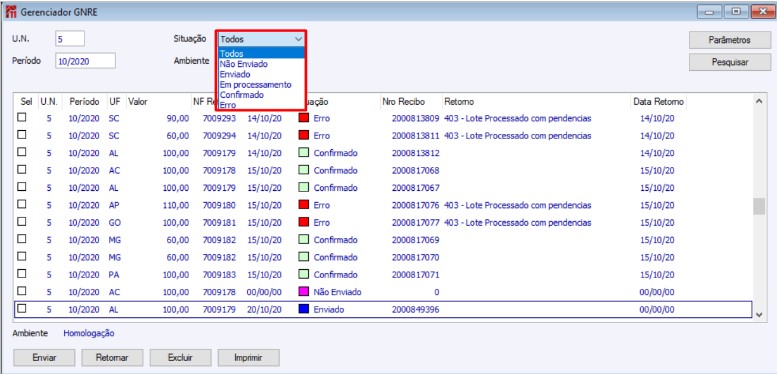Screen dimensions: 777x374
Task: Choose 'Em processamento' in Situação list
Action: coord(261,85)
